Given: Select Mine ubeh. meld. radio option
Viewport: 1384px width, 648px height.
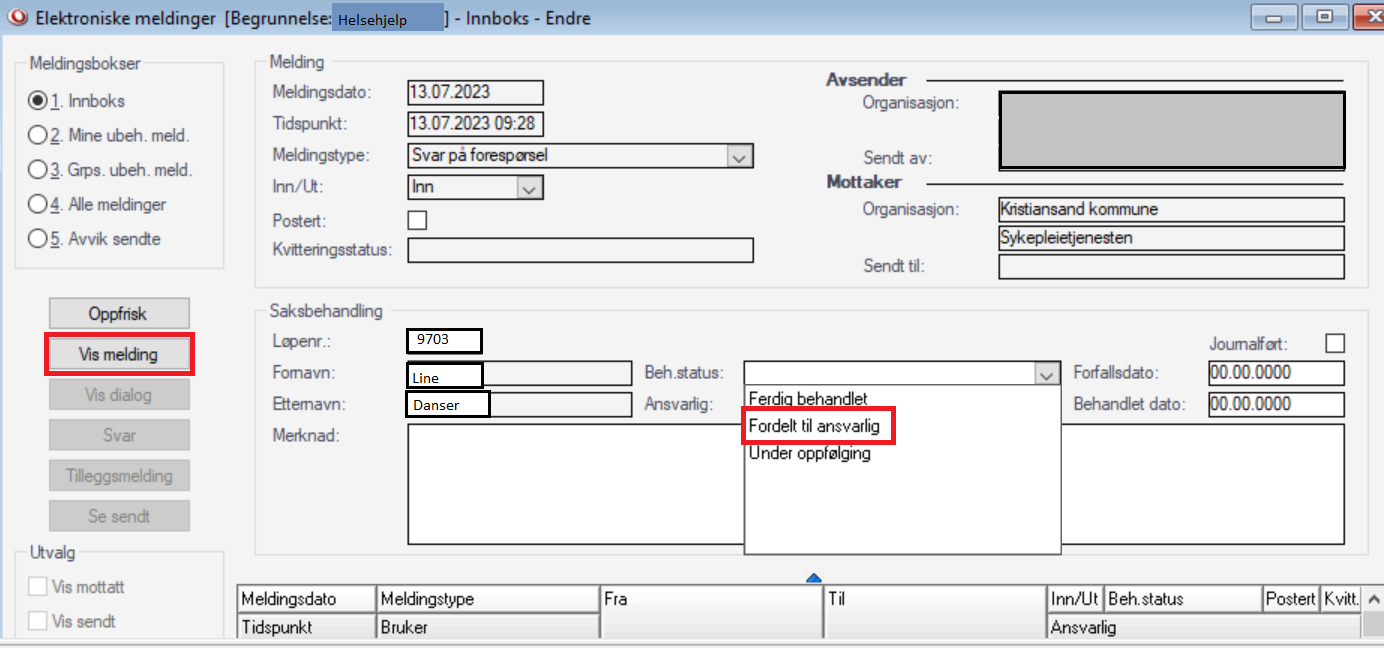Looking at the screenshot, I should click(x=38, y=135).
